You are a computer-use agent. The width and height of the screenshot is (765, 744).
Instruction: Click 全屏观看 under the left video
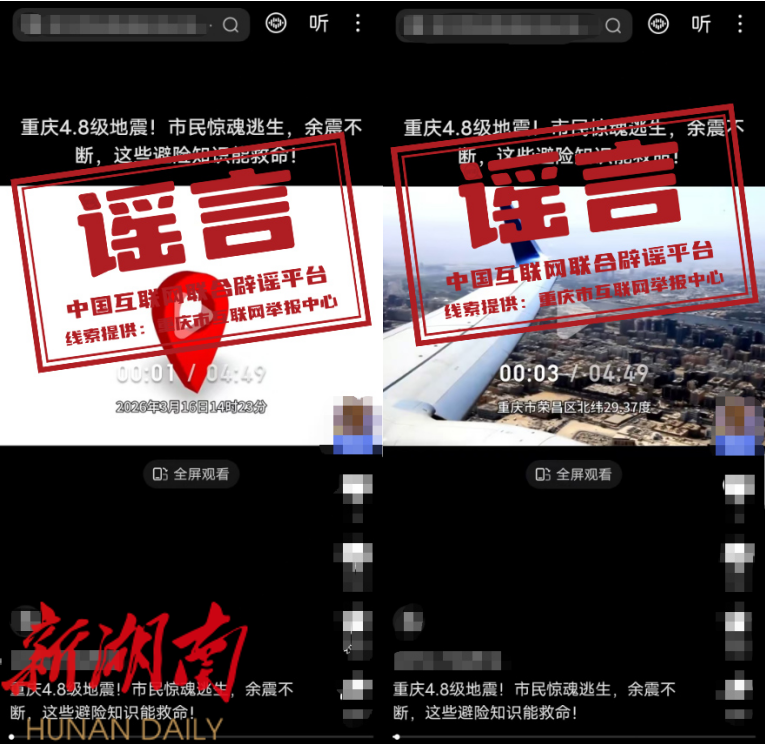[x=191, y=474]
